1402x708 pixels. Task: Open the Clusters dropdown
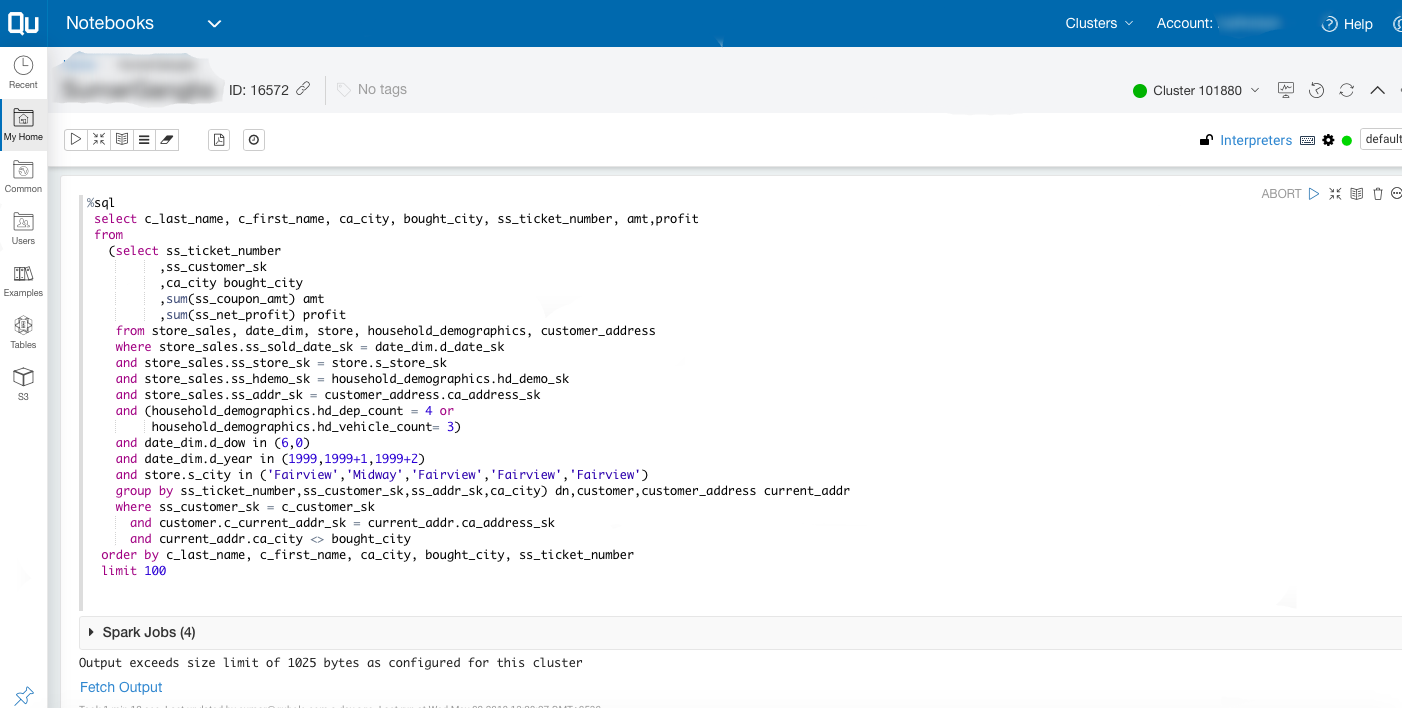(1099, 23)
